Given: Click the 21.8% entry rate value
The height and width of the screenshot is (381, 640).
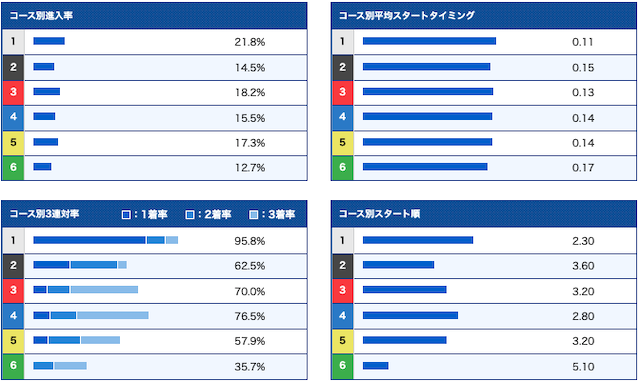Looking at the screenshot, I should point(250,42).
